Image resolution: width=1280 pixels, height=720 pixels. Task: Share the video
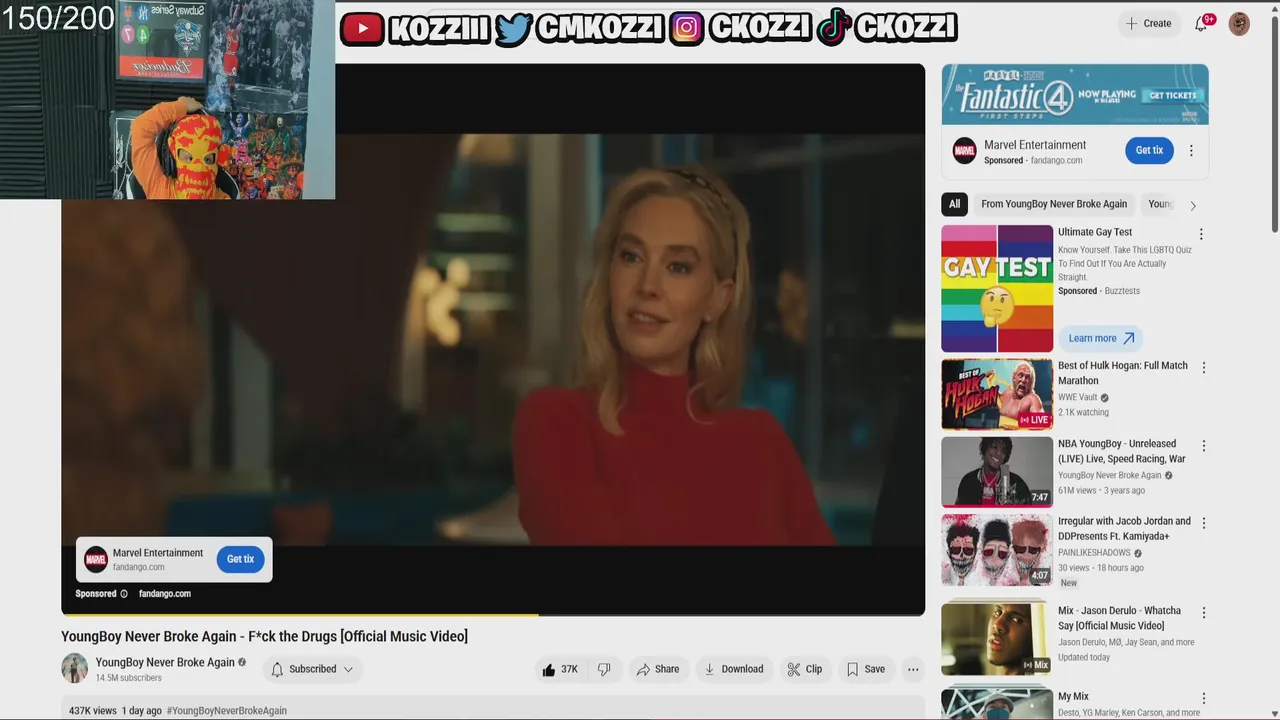(658, 669)
